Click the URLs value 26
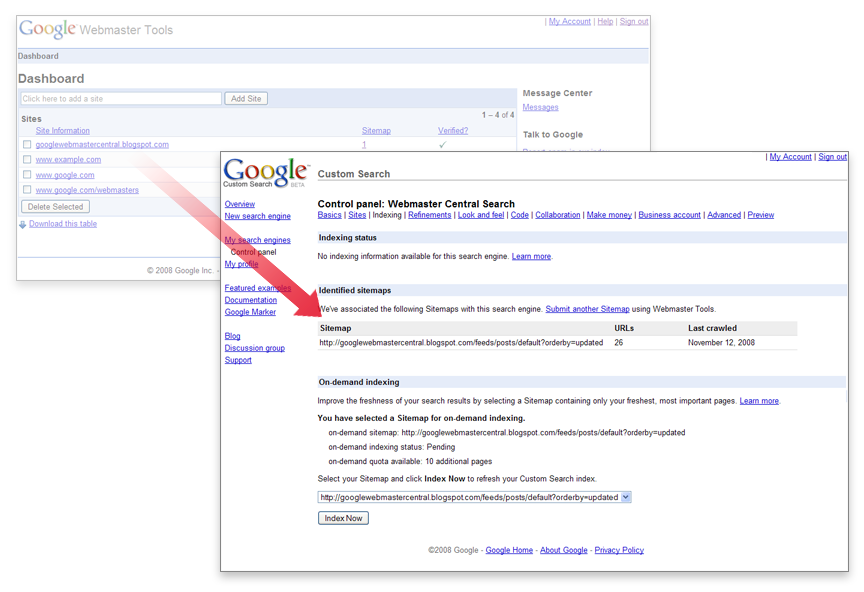 pos(619,343)
